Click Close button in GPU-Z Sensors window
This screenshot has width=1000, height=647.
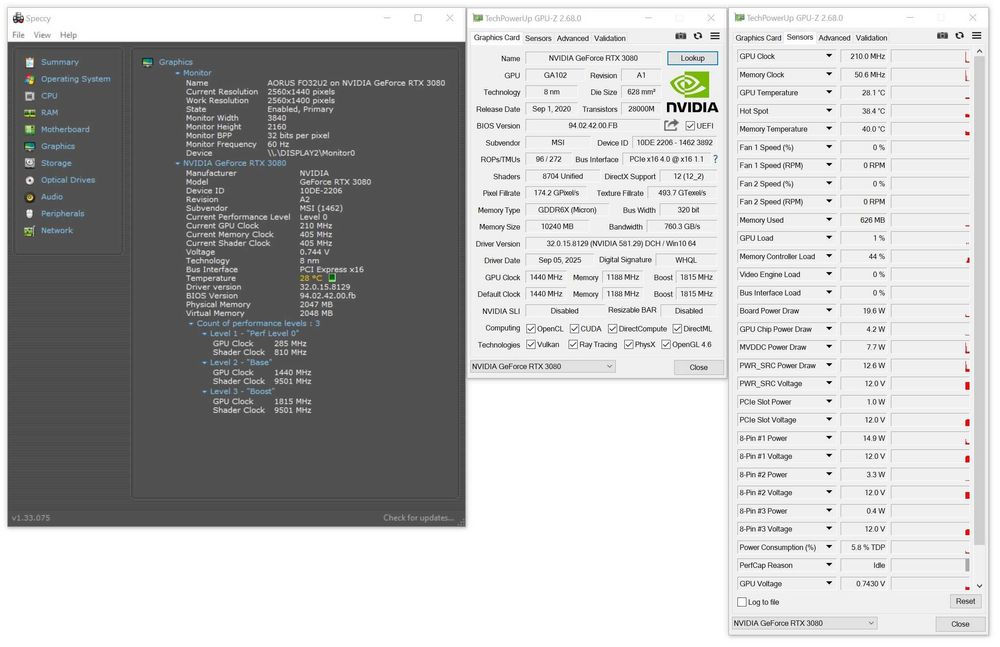tap(960, 623)
